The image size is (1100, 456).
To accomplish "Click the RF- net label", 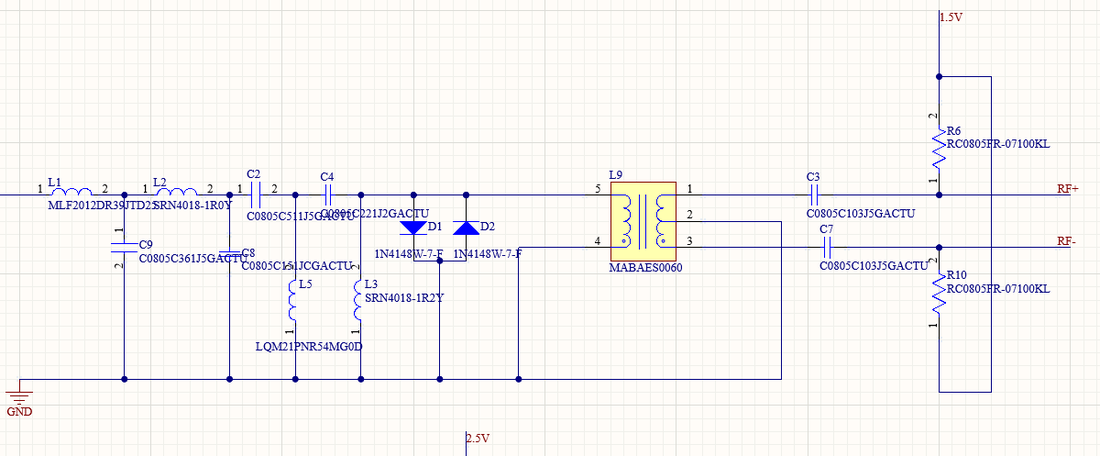I will (x=1068, y=241).
